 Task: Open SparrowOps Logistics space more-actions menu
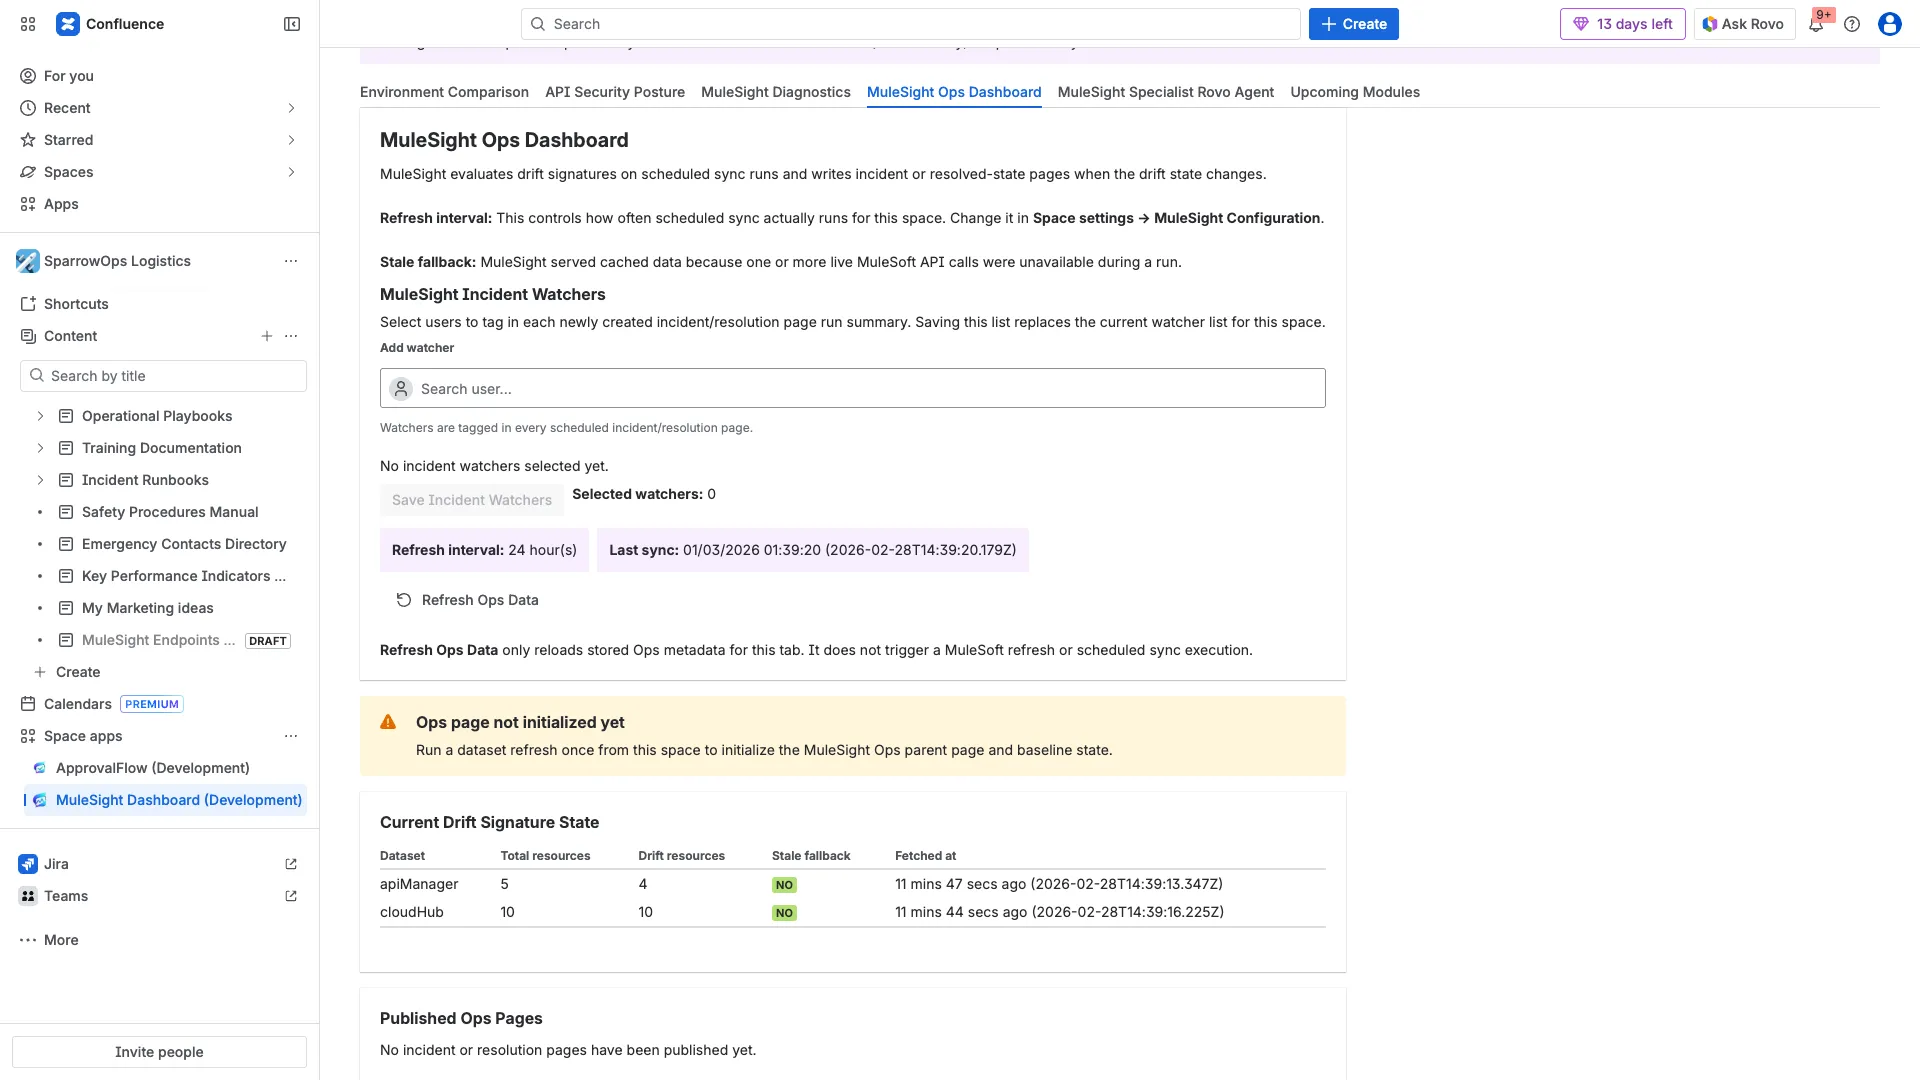click(291, 261)
